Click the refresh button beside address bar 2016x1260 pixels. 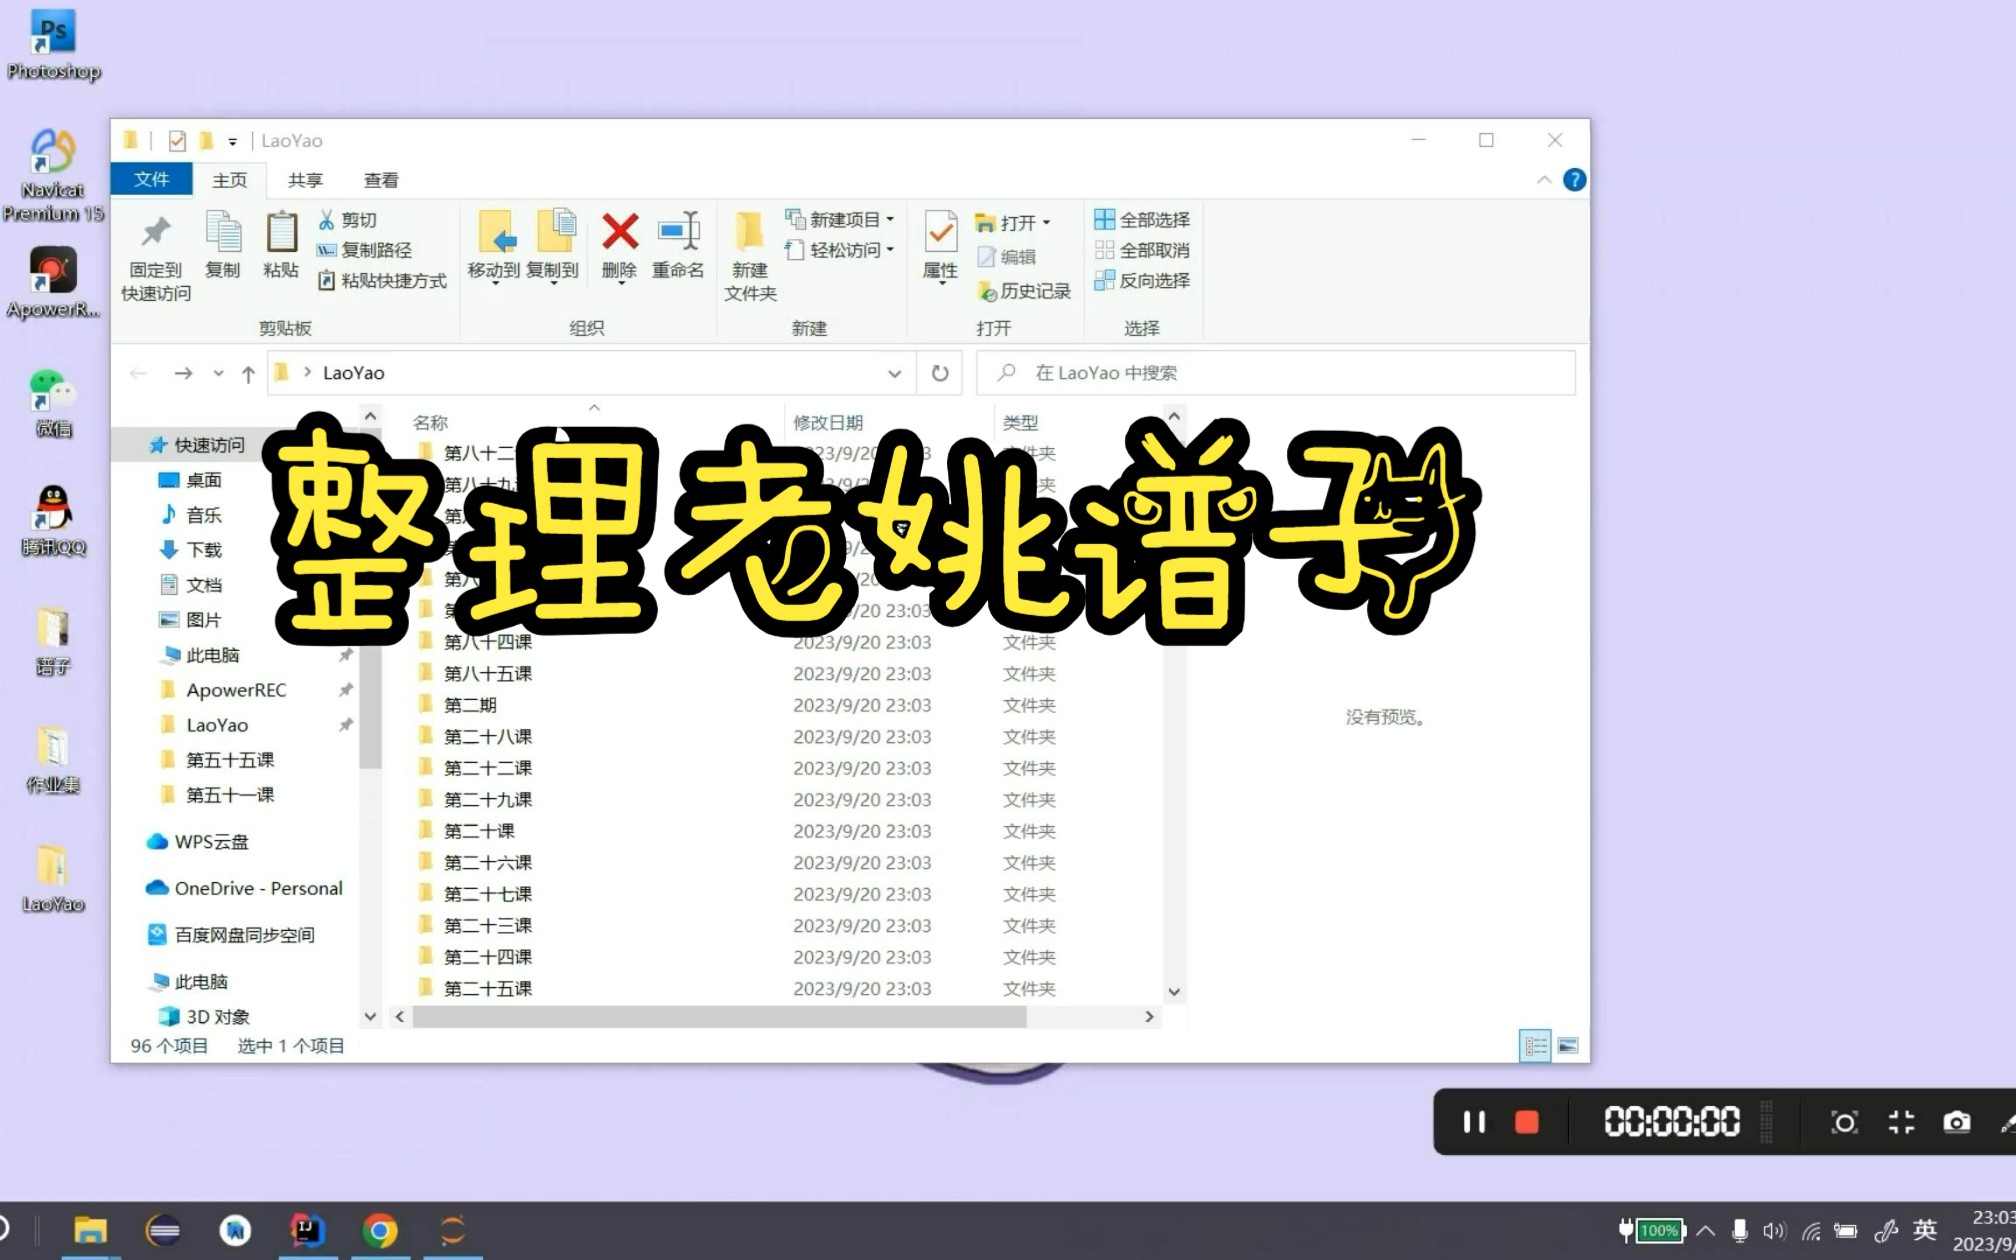click(x=940, y=373)
